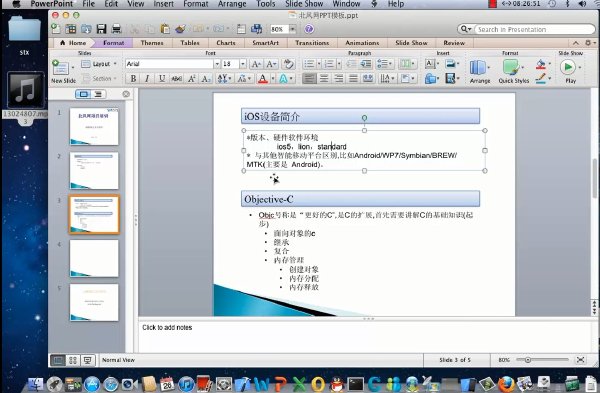Open the Transitions ribbon tab
Screen dimensions: 600x393
click(312, 43)
